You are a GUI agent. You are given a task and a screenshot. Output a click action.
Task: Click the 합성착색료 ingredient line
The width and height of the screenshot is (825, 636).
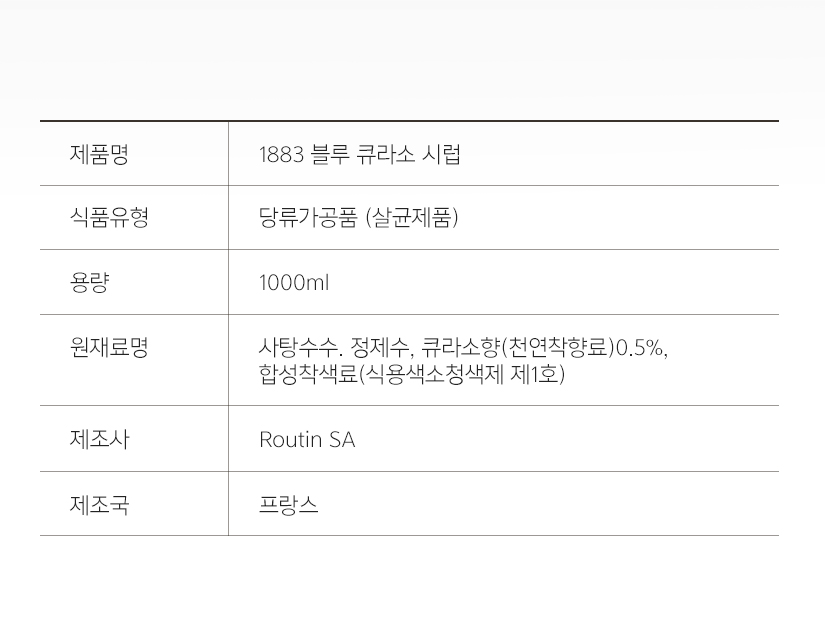(412, 375)
